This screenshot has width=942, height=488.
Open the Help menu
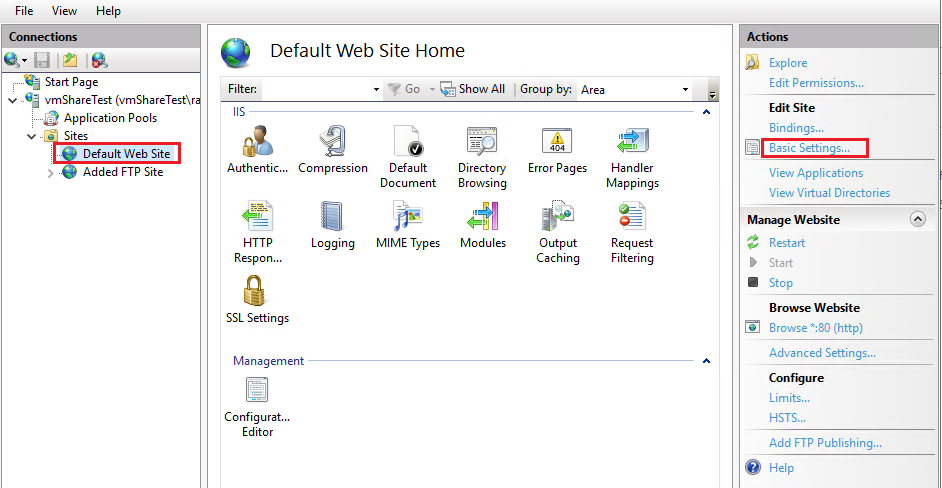pos(108,11)
